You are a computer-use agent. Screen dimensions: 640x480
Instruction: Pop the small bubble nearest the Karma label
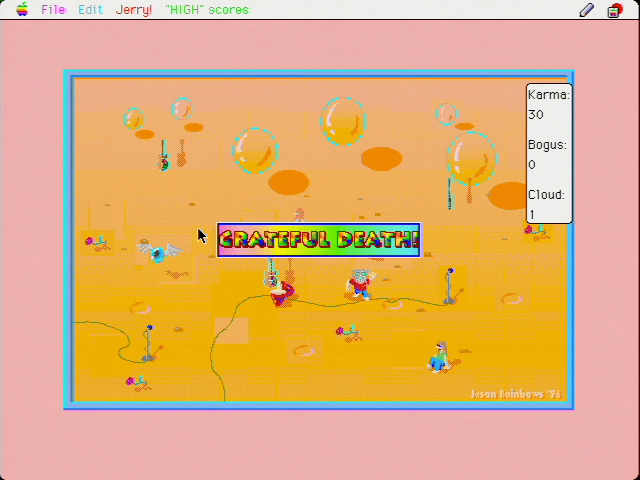pos(446,114)
